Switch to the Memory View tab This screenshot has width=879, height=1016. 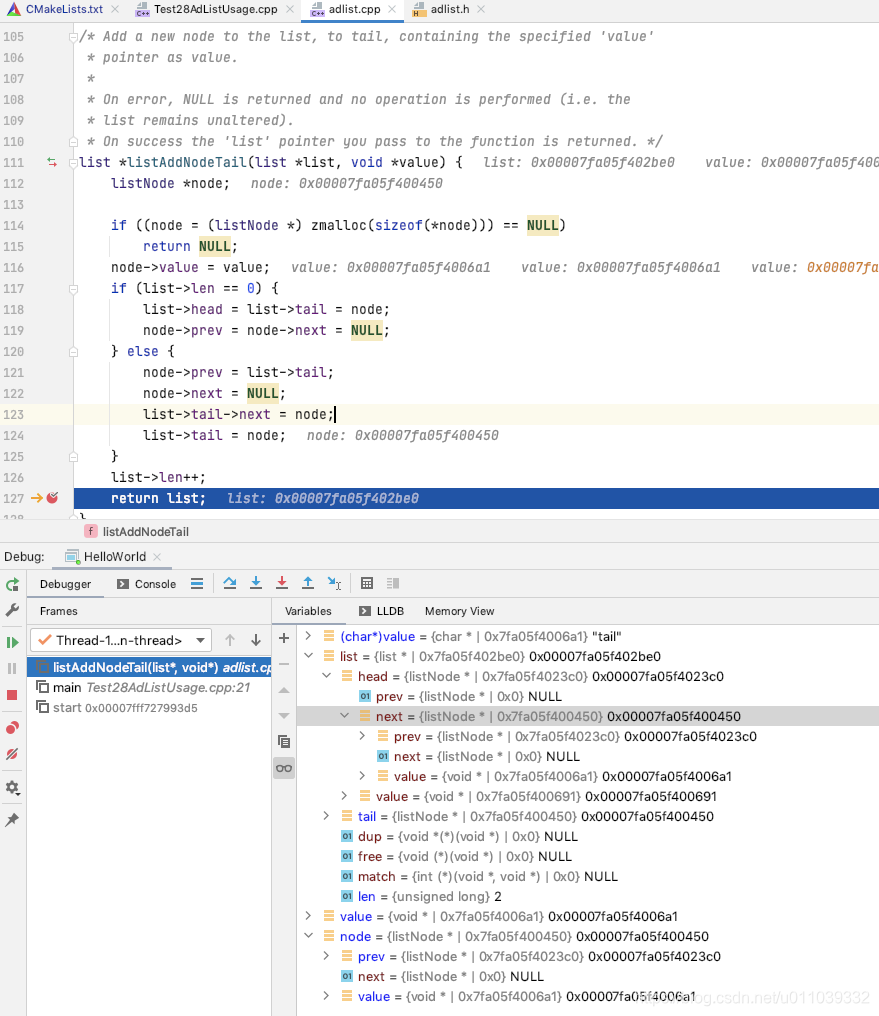[459, 611]
